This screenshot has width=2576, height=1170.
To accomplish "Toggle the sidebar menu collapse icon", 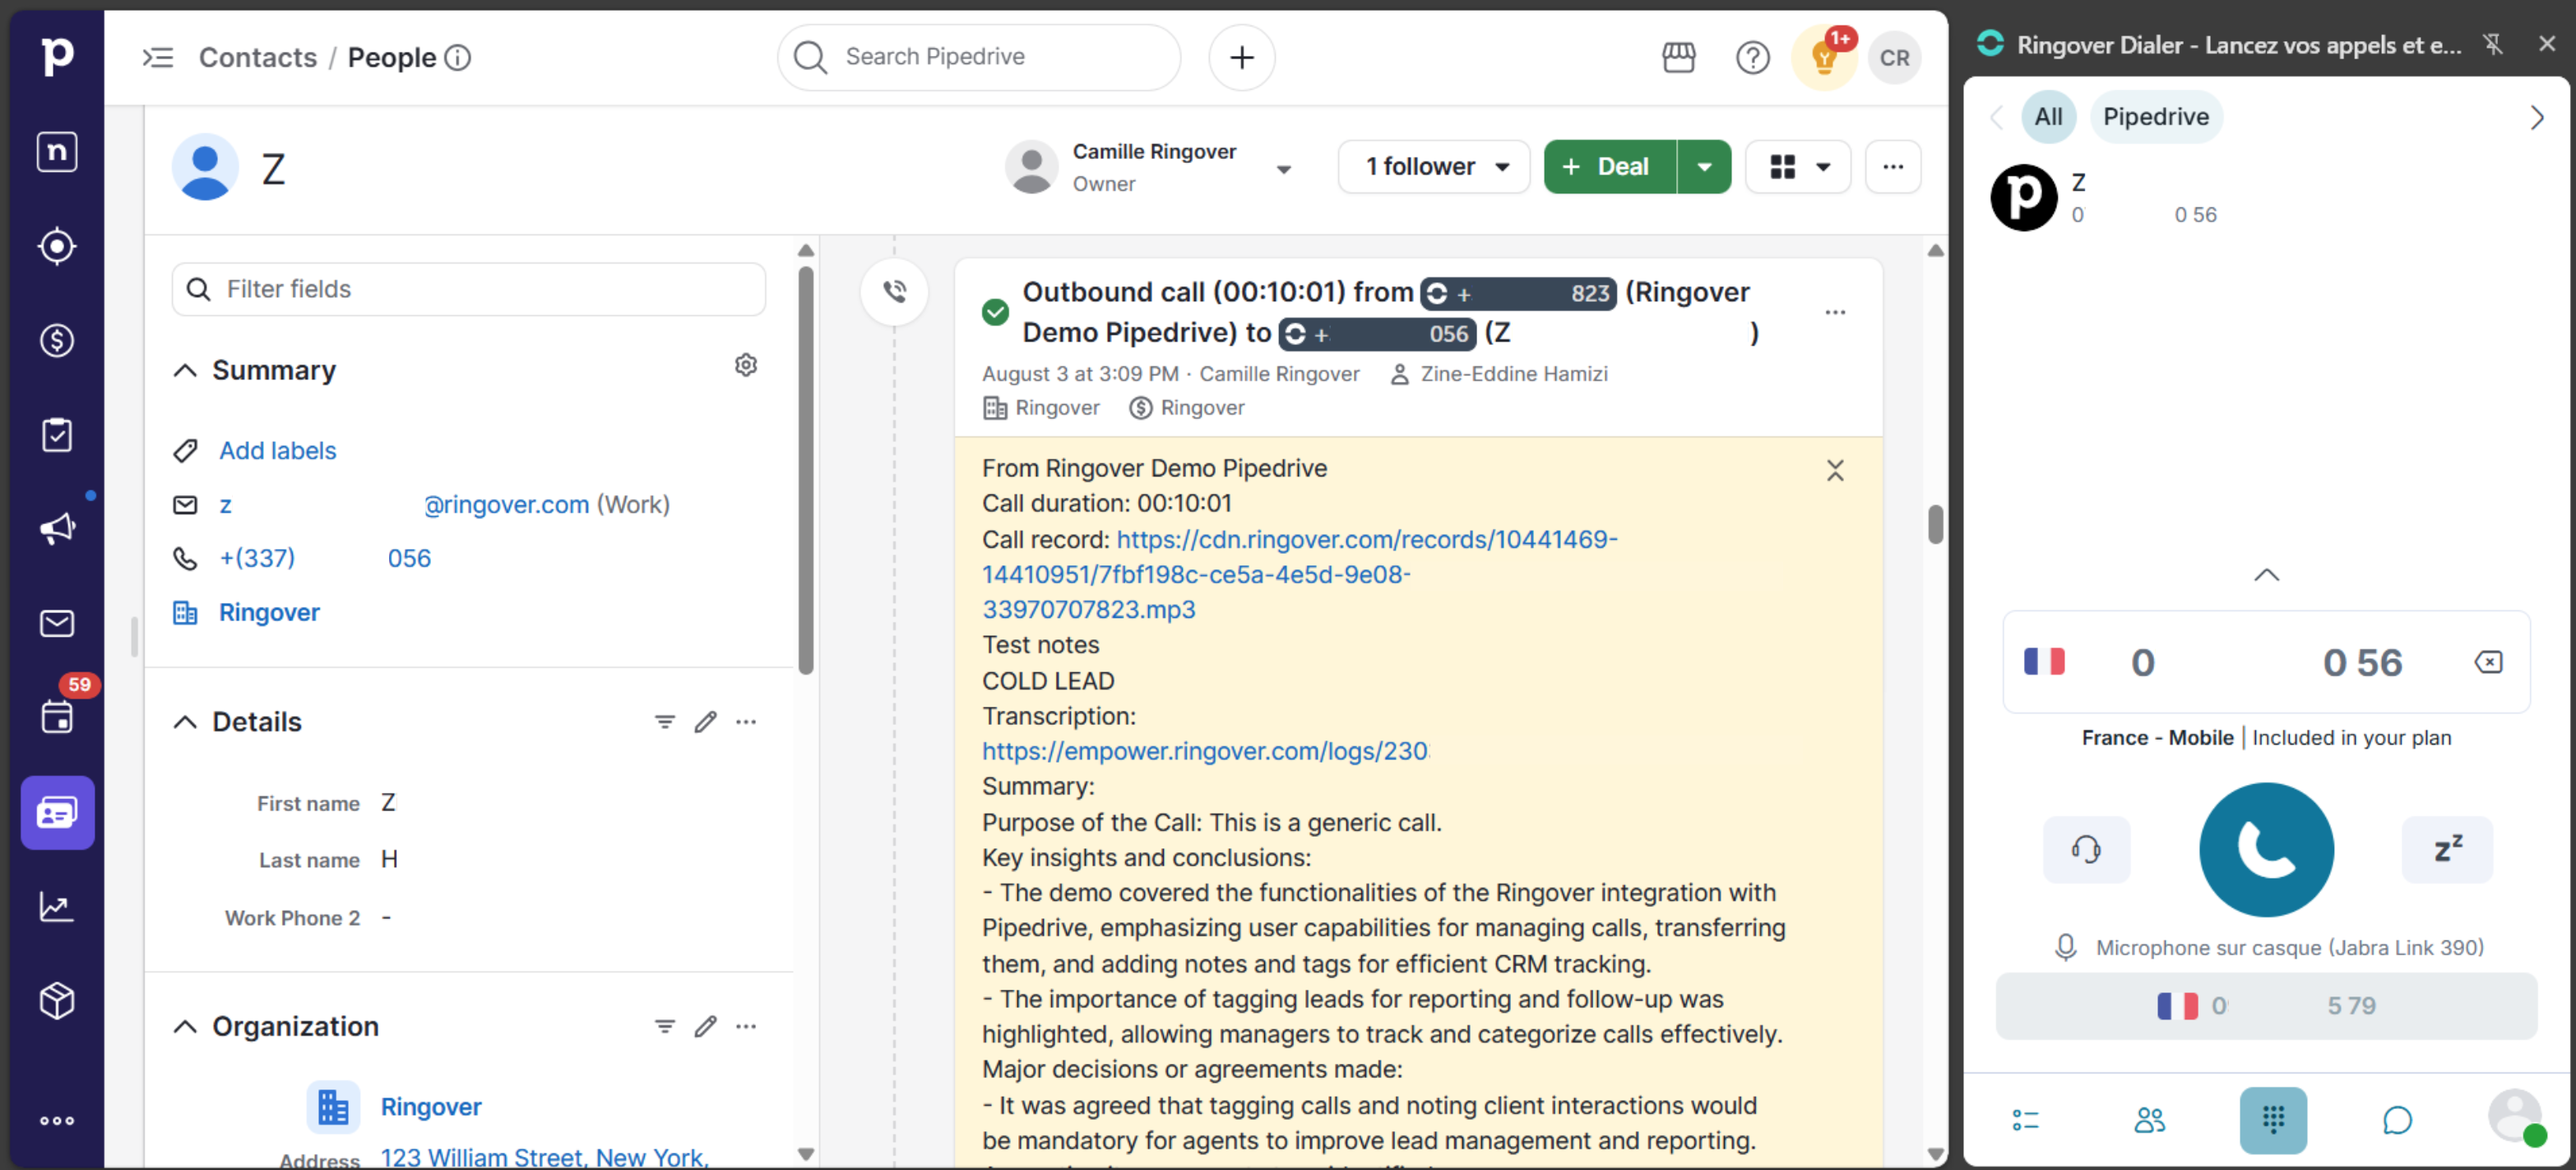I will 157,58.
